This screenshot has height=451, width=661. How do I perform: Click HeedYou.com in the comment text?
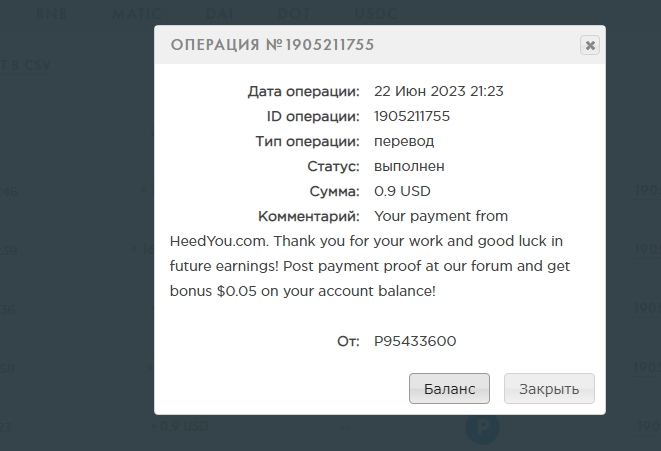221,241
